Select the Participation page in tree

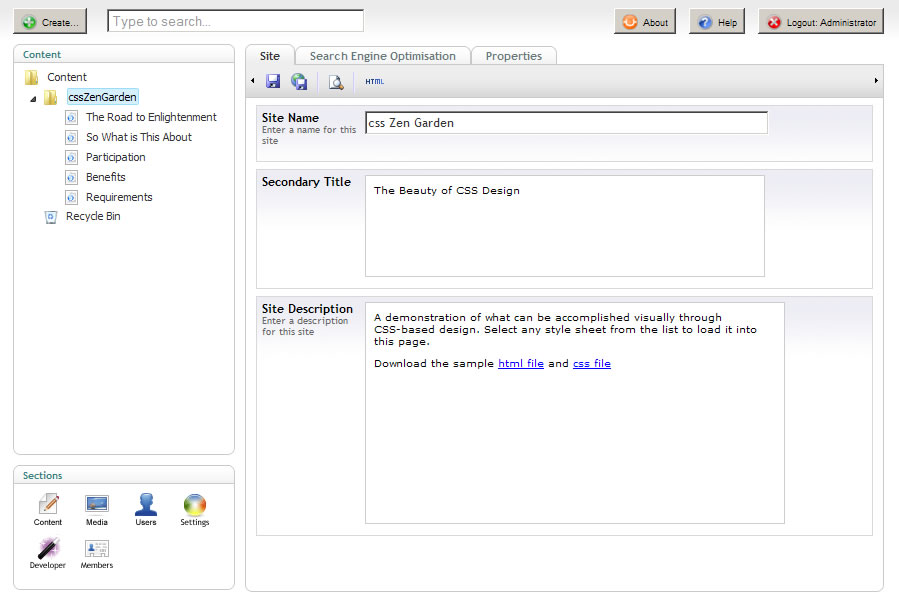(x=116, y=157)
